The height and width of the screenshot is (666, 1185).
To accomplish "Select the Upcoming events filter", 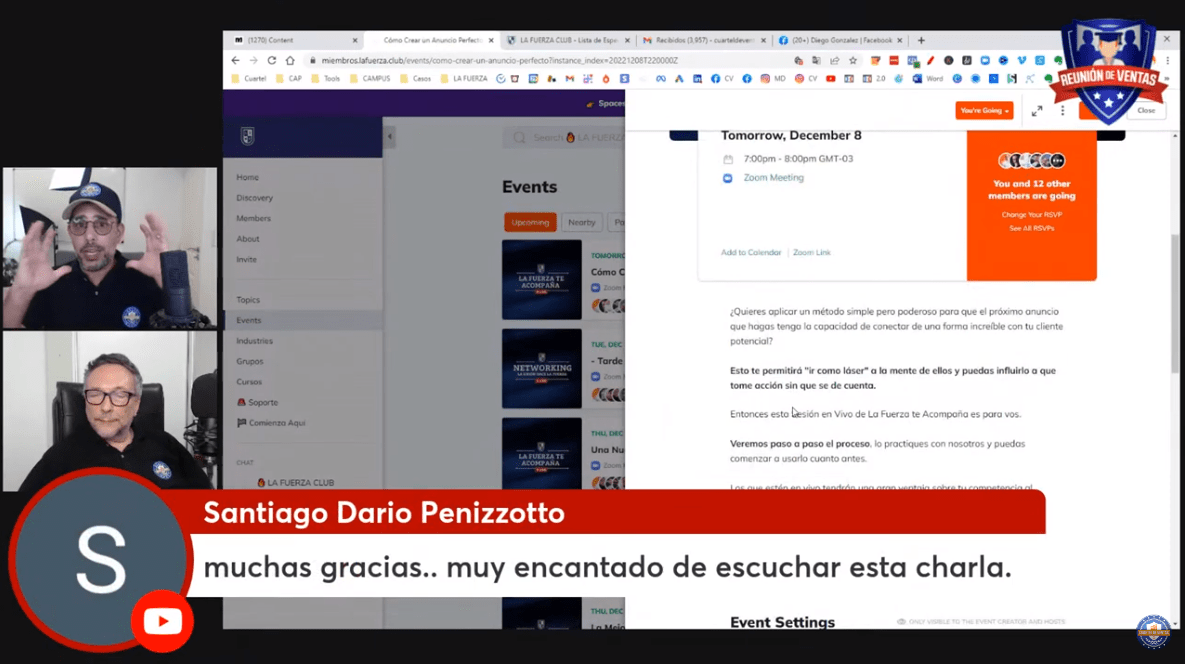I will coord(530,222).
